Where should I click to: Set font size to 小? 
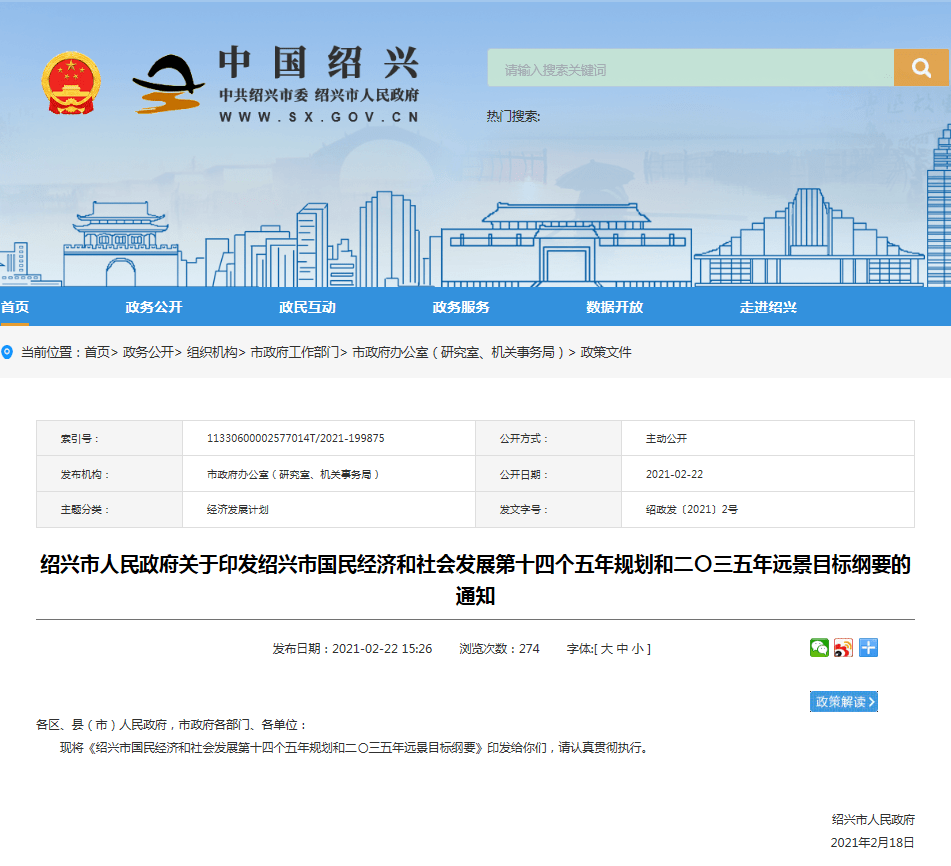click(x=637, y=649)
